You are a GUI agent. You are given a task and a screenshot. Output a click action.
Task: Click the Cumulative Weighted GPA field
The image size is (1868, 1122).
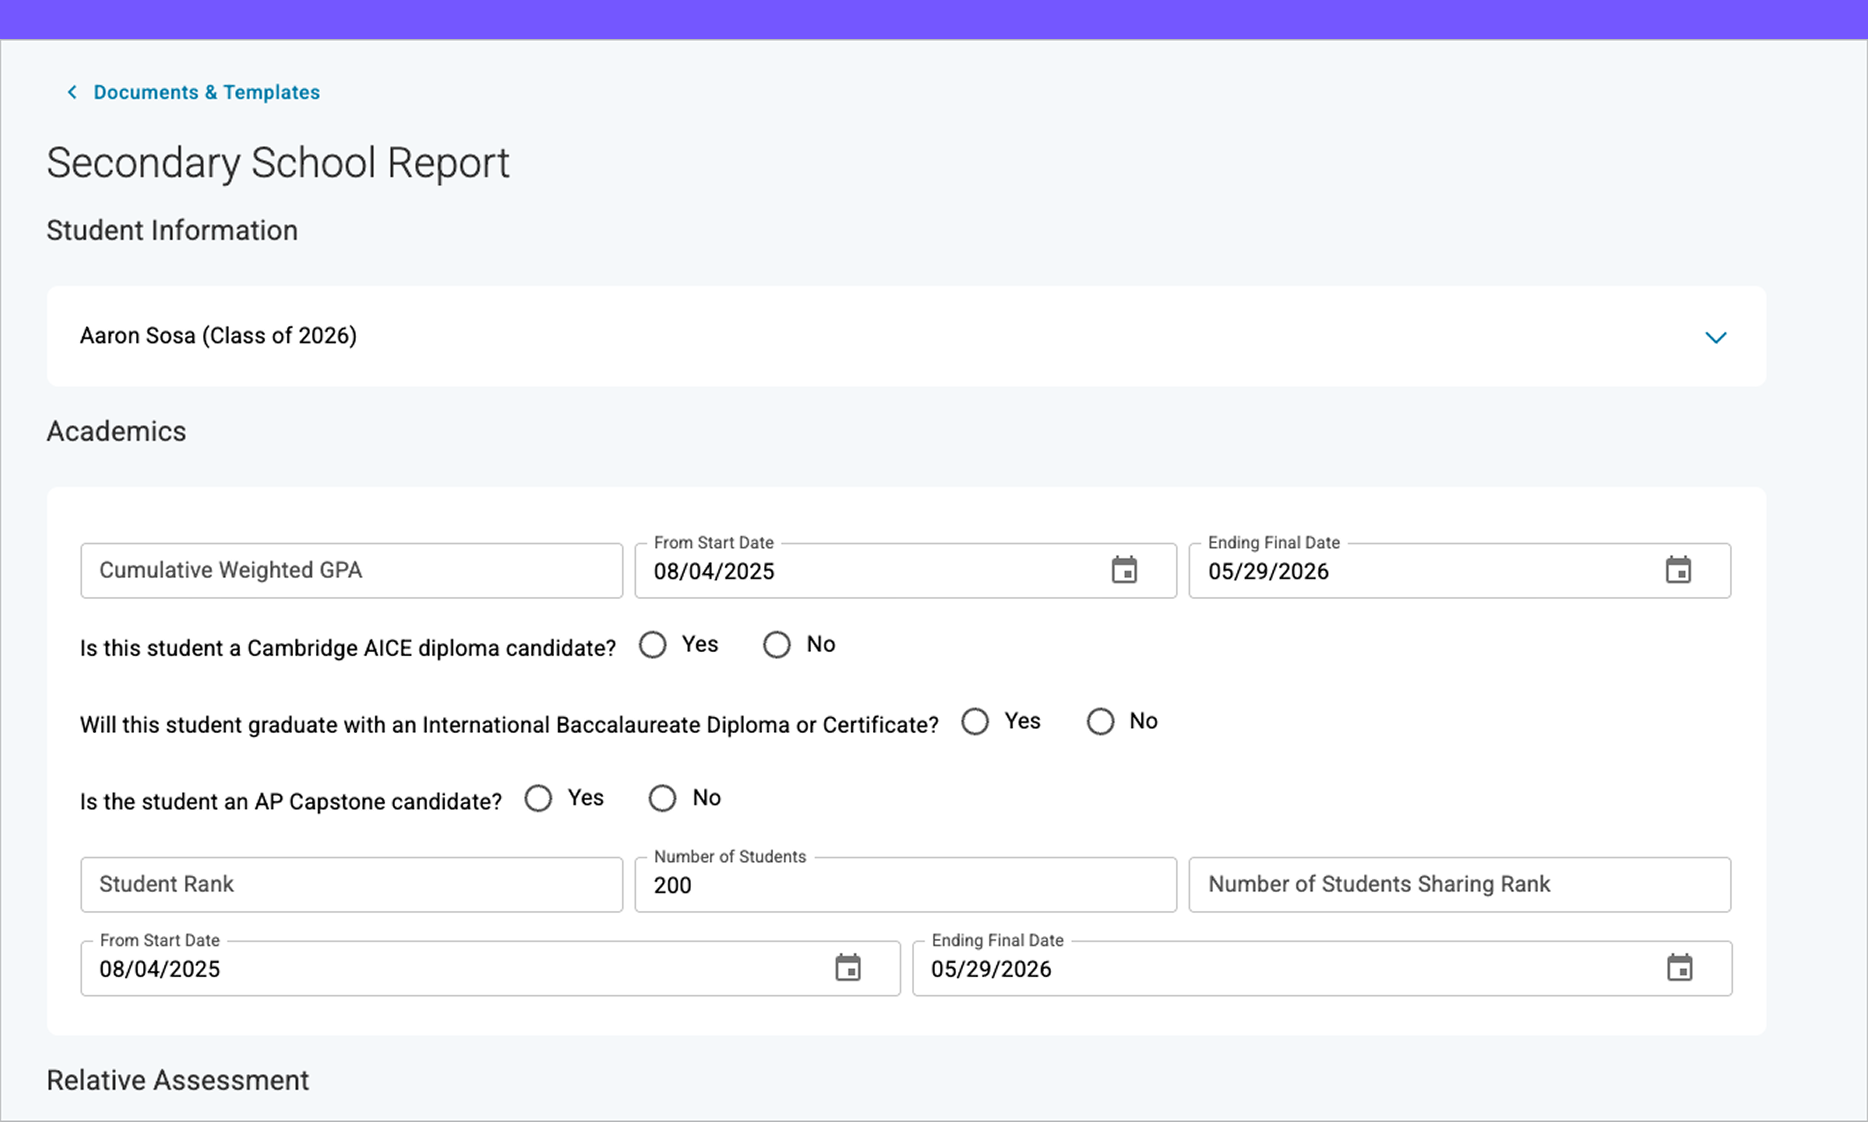[350, 570]
